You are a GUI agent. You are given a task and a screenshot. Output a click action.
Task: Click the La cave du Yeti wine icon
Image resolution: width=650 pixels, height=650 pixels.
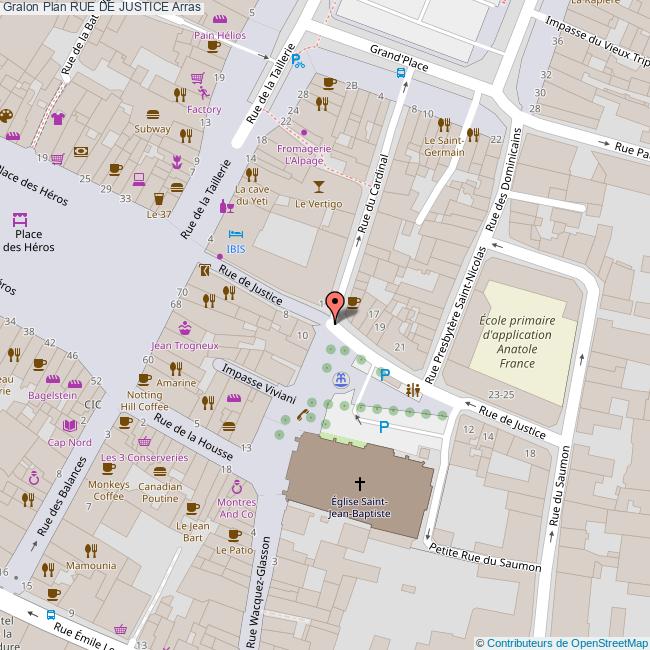228,206
